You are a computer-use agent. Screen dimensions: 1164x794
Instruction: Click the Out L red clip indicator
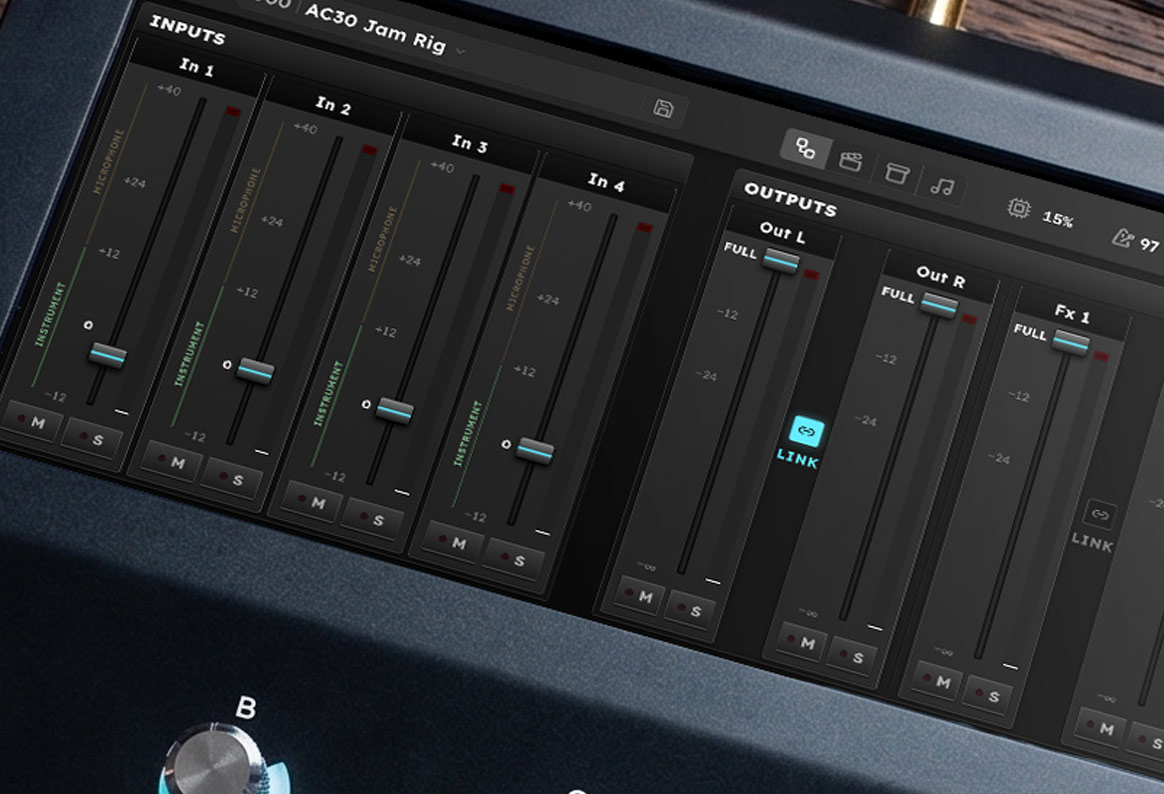coord(811,275)
